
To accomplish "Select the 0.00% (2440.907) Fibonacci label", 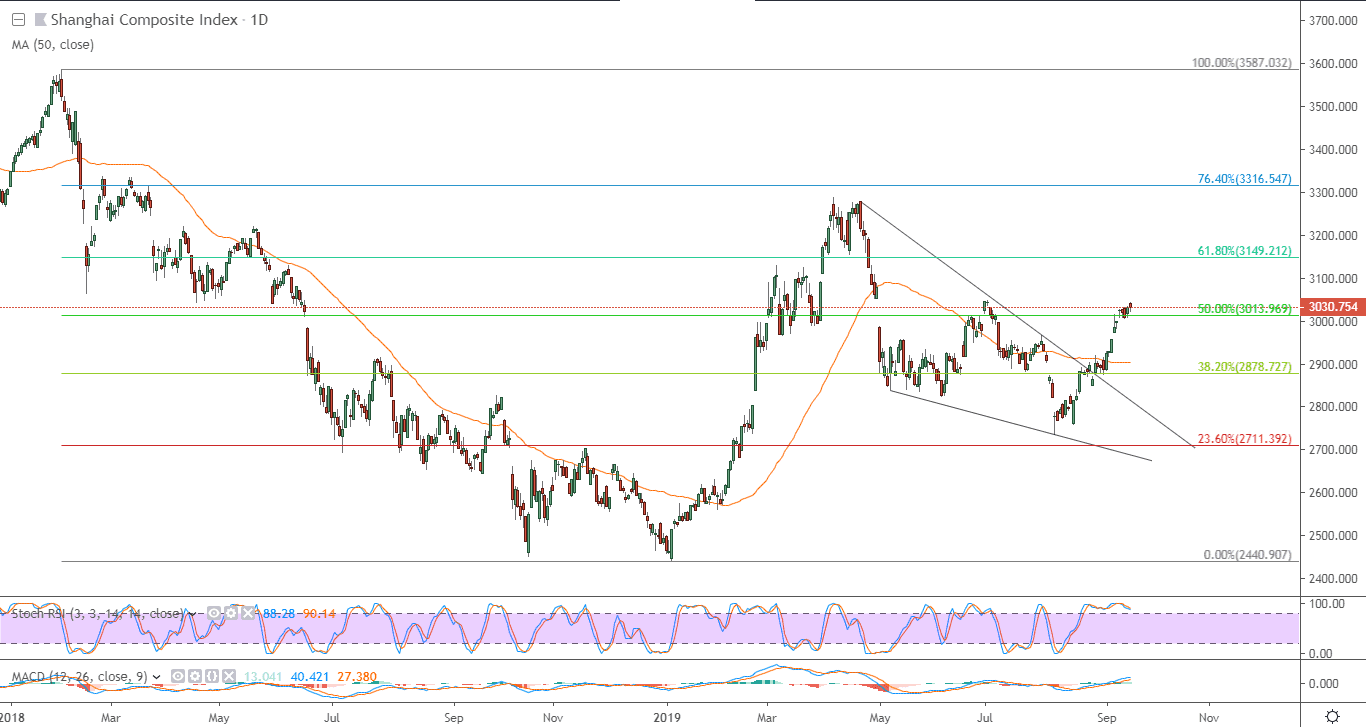I will pos(1248,555).
